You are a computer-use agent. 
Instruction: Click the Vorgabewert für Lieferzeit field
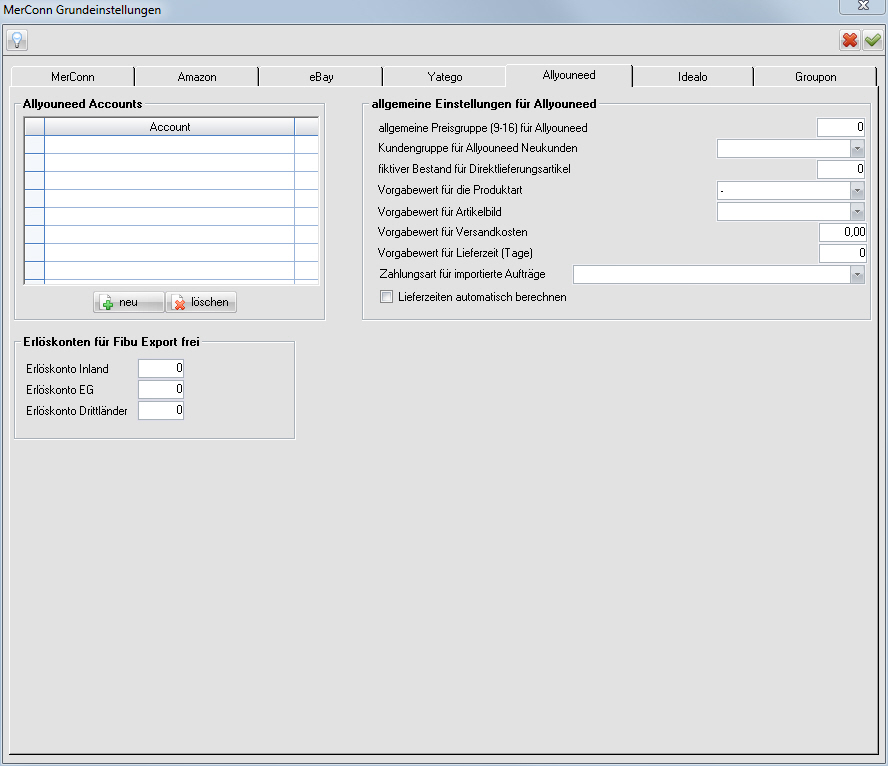pyautogui.click(x=842, y=253)
